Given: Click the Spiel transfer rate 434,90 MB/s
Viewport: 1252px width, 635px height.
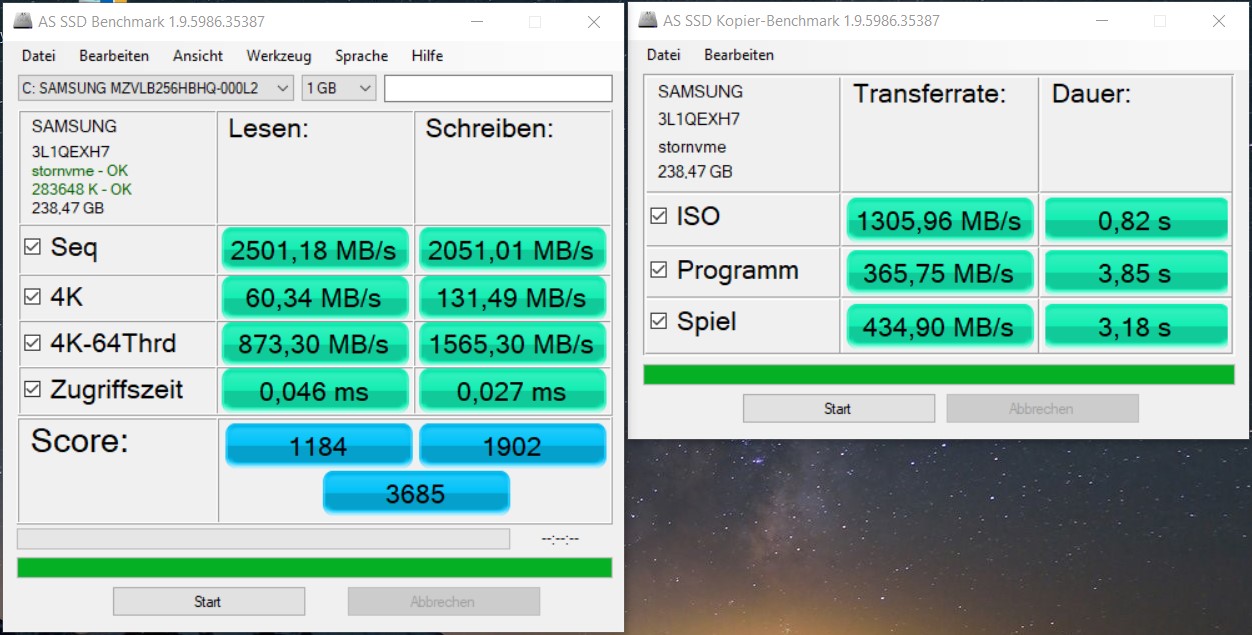Looking at the screenshot, I should 940,326.
